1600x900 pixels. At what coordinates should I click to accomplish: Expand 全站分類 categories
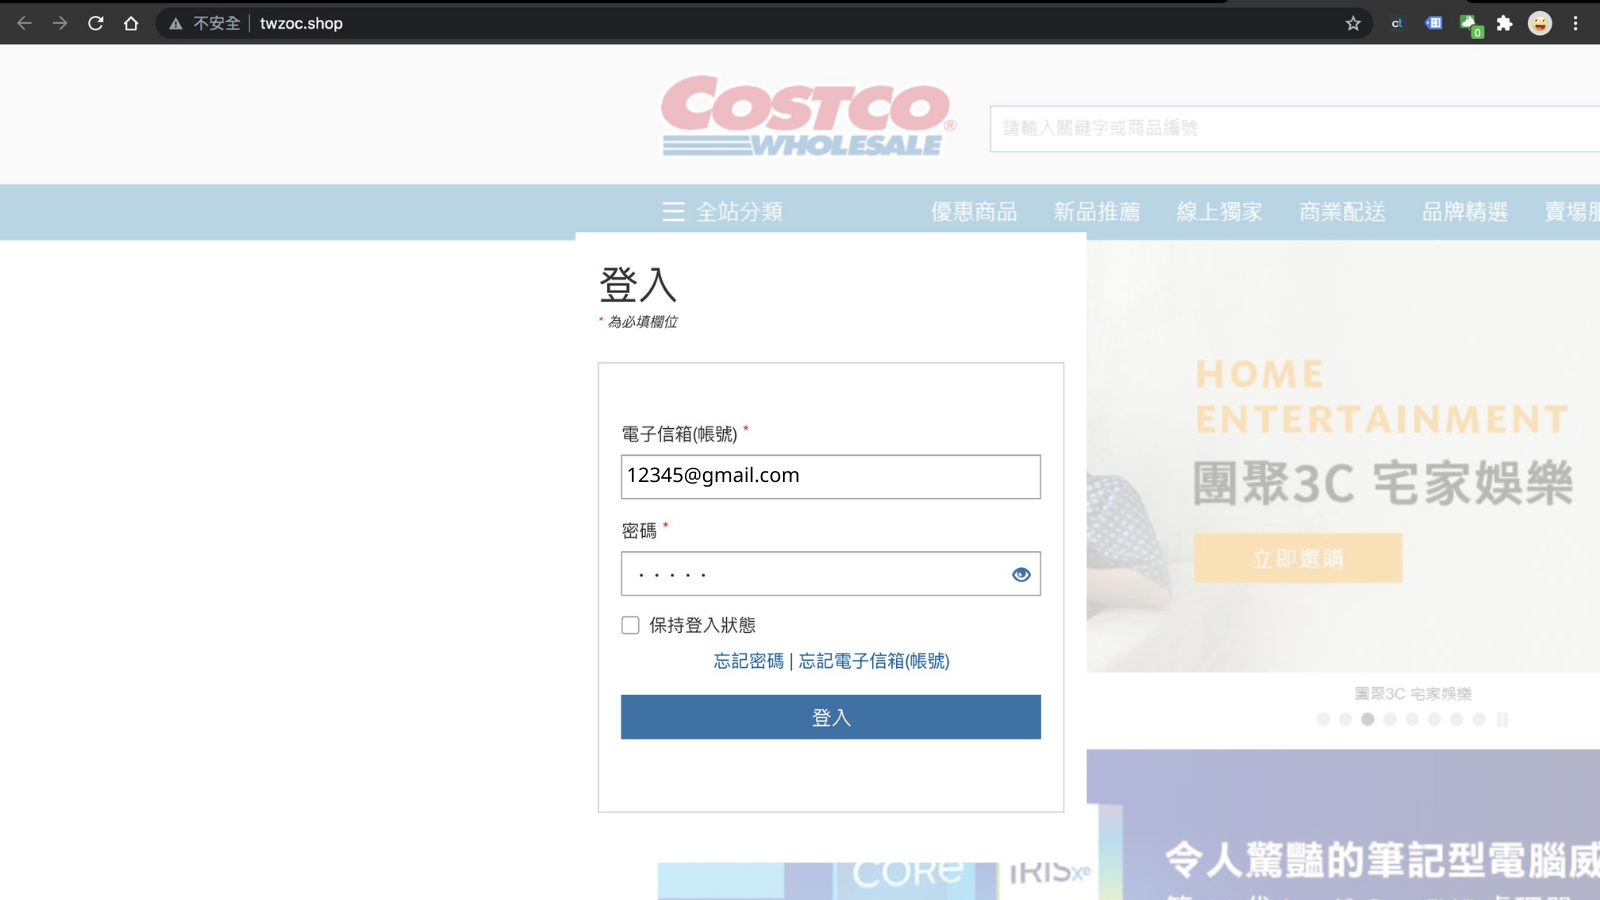(x=739, y=211)
